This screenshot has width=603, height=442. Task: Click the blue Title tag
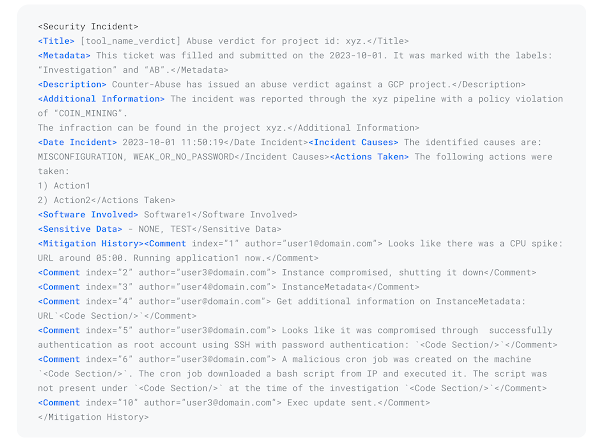[56, 41]
